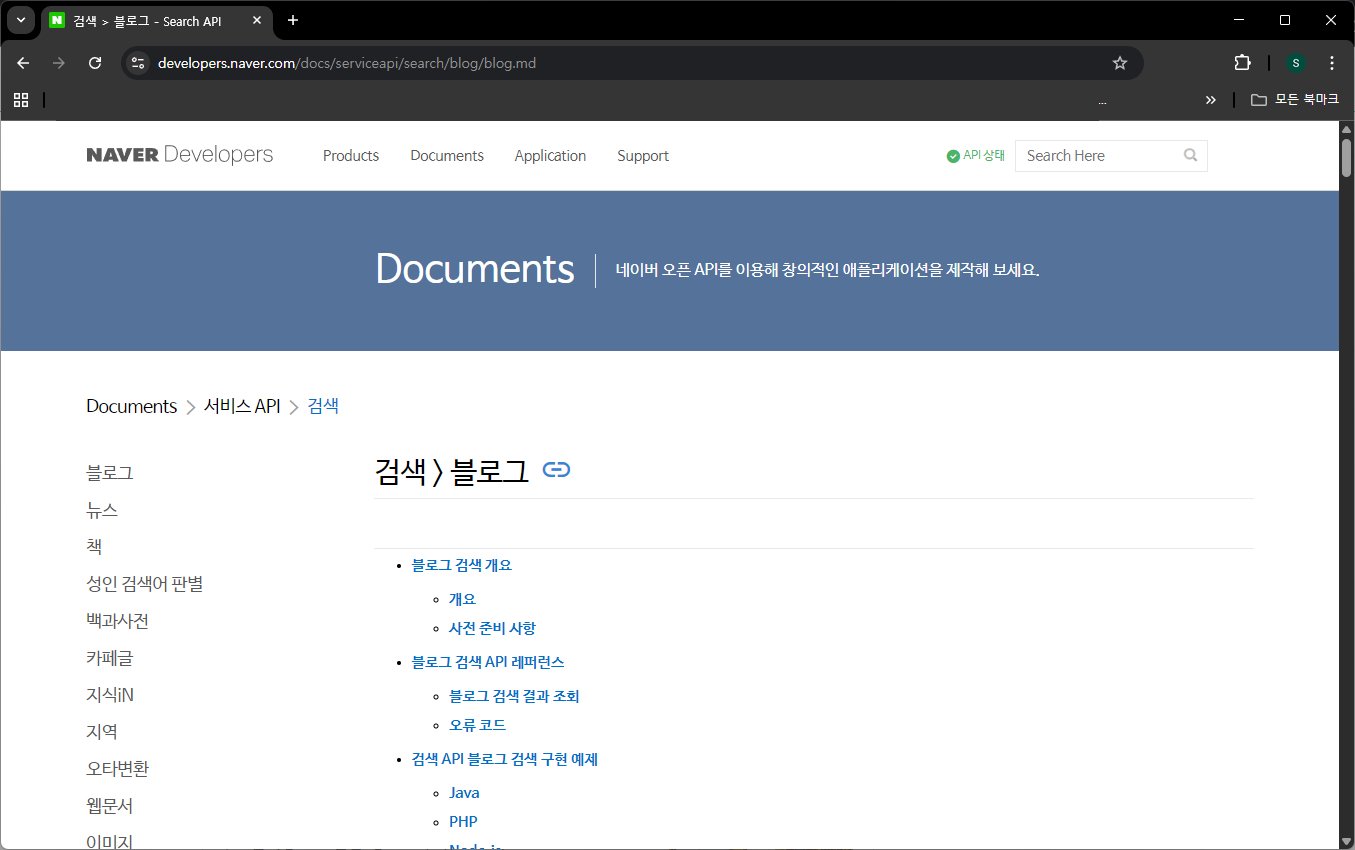Image resolution: width=1355 pixels, height=850 pixels.
Task: Open Chrome three-dot menu
Action: tap(1332, 63)
